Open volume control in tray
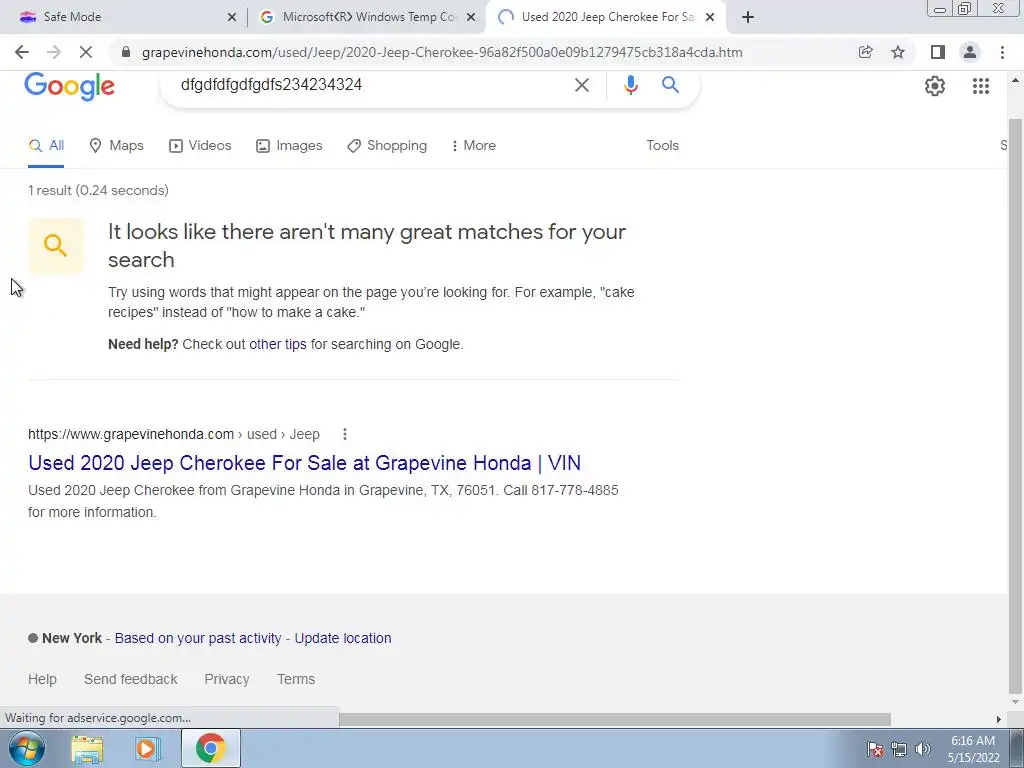Viewport: 1024px width, 768px height. coord(923,749)
